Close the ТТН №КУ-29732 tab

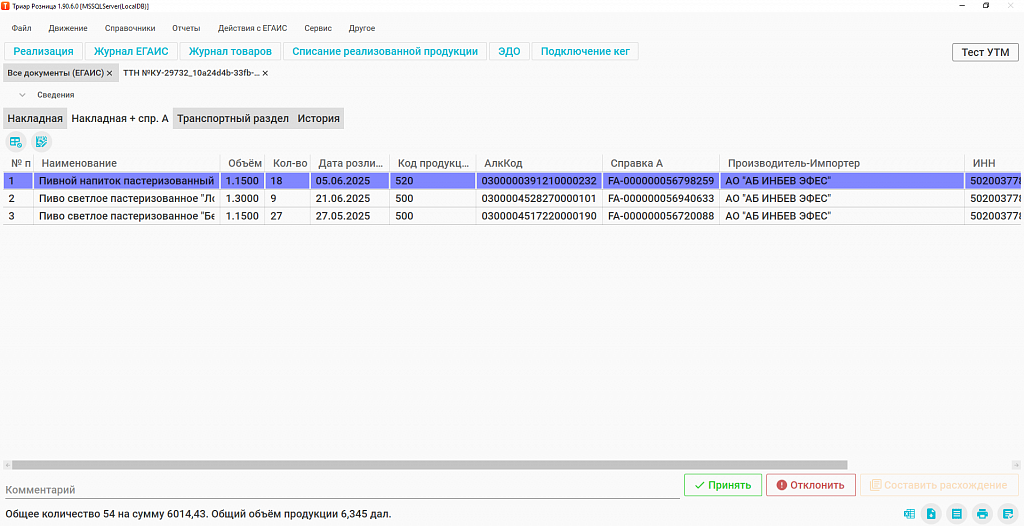265,73
